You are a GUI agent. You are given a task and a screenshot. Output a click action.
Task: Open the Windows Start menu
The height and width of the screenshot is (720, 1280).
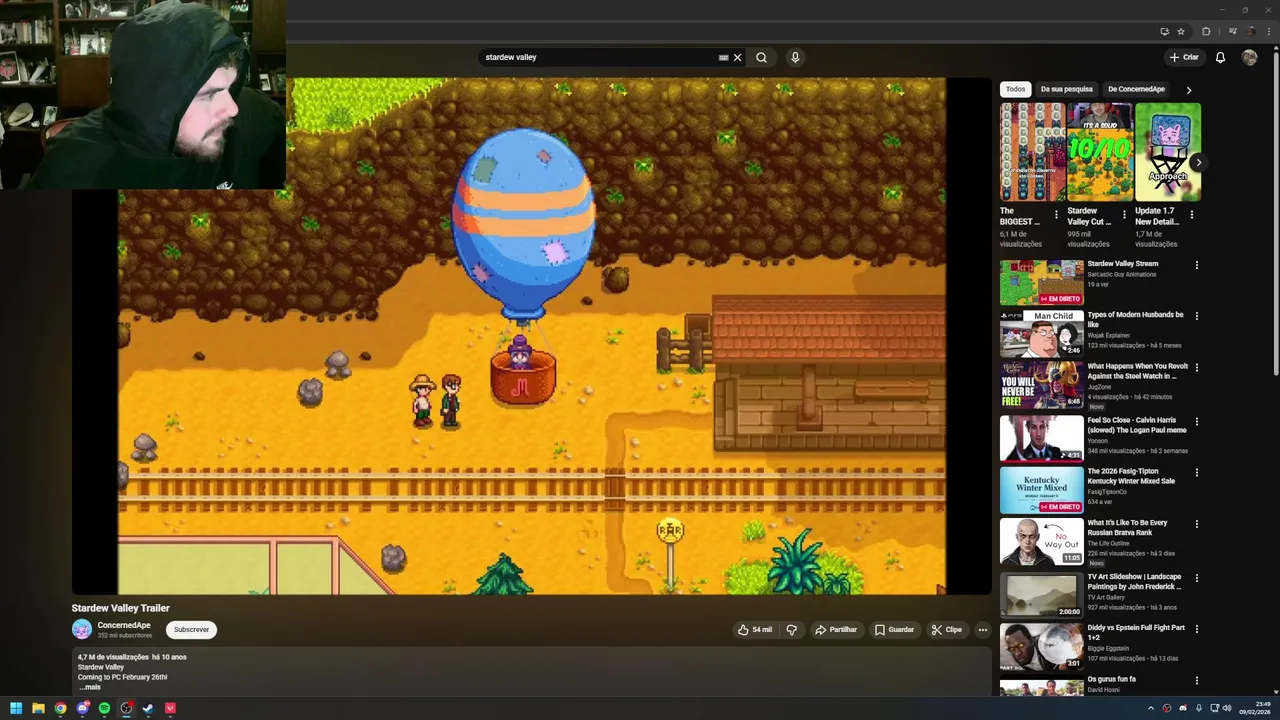click(x=16, y=708)
